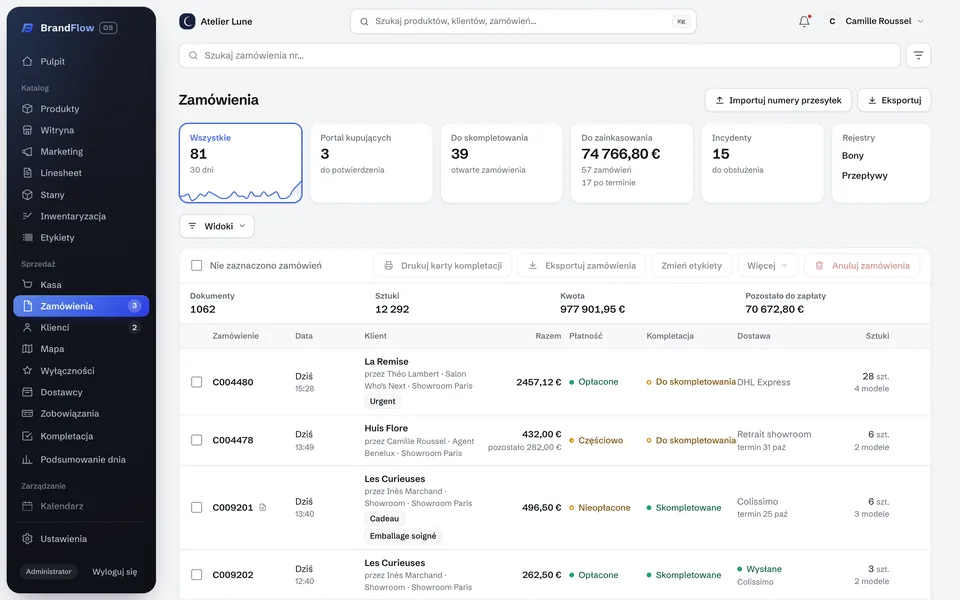Click the Mapa map icon
The height and width of the screenshot is (600, 960).
27,348
